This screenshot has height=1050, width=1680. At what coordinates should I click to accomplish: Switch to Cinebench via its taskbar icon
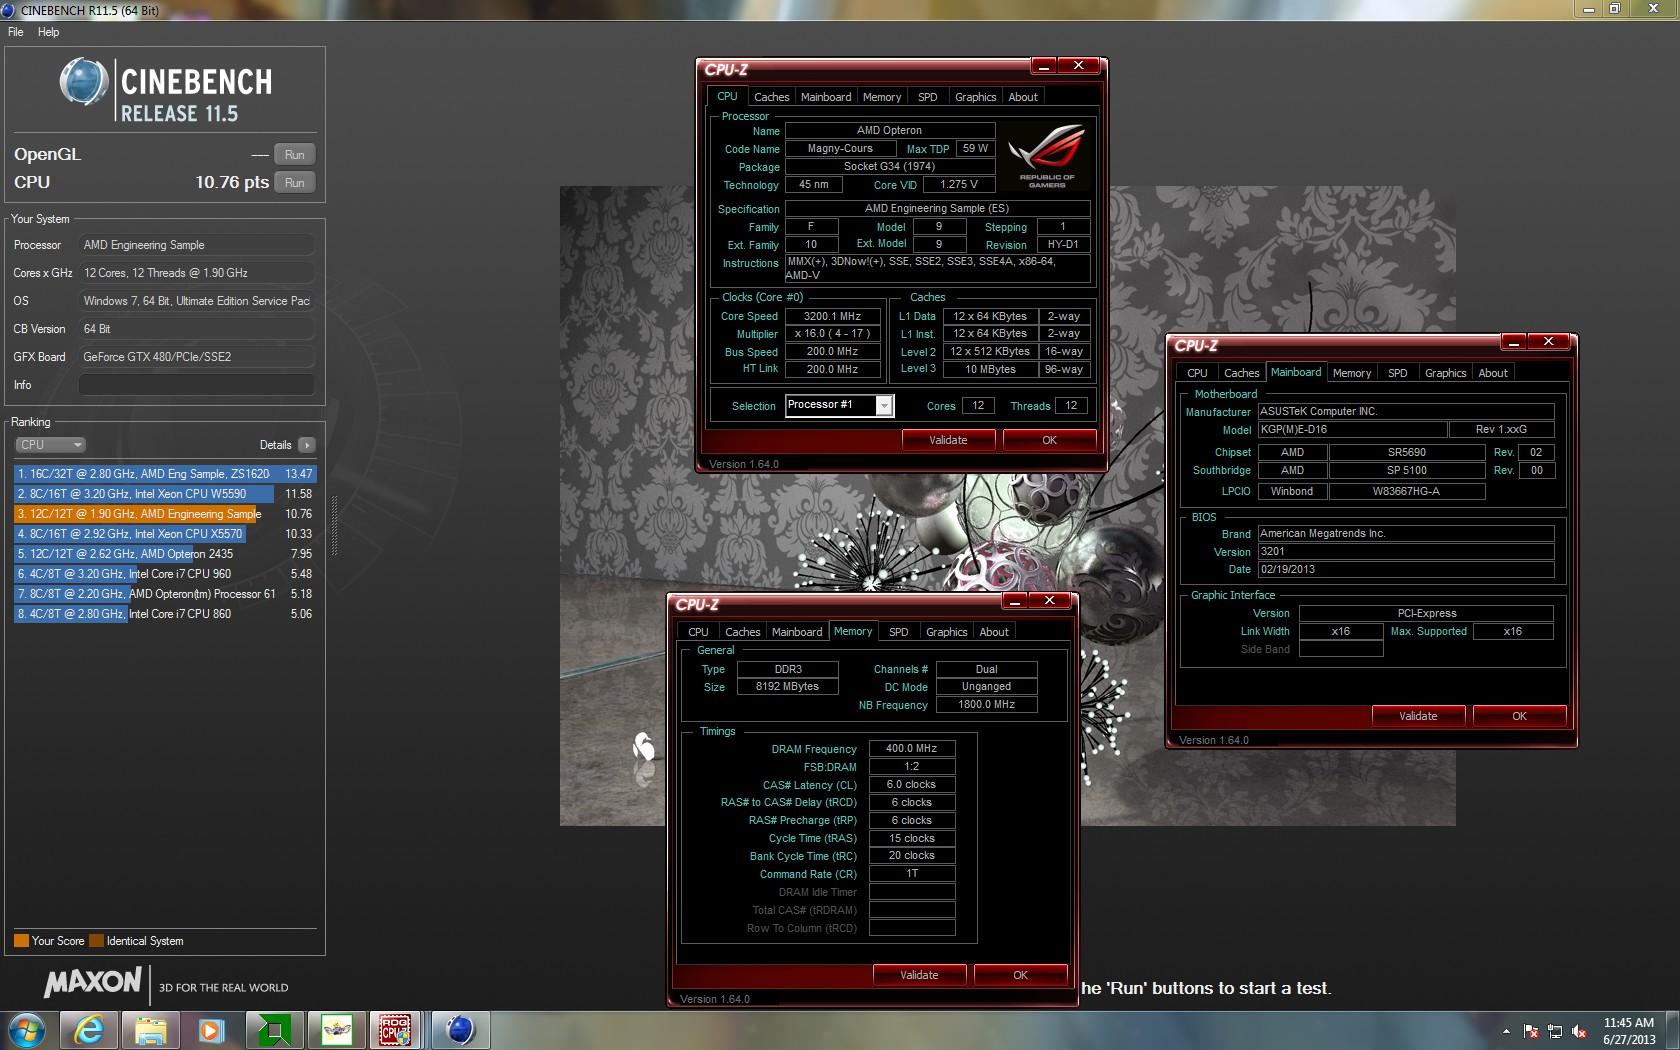point(459,1030)
